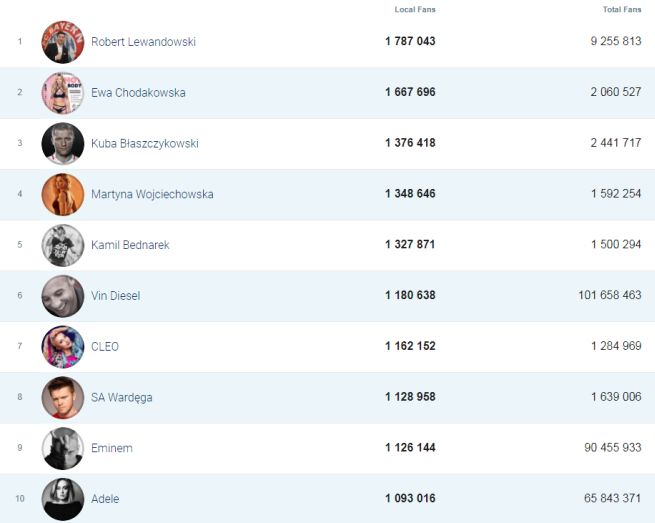The width and height of the screenshot is (655, 523).
Task: Select the avatar in the rank 3 row
Action: pos(62,144)
